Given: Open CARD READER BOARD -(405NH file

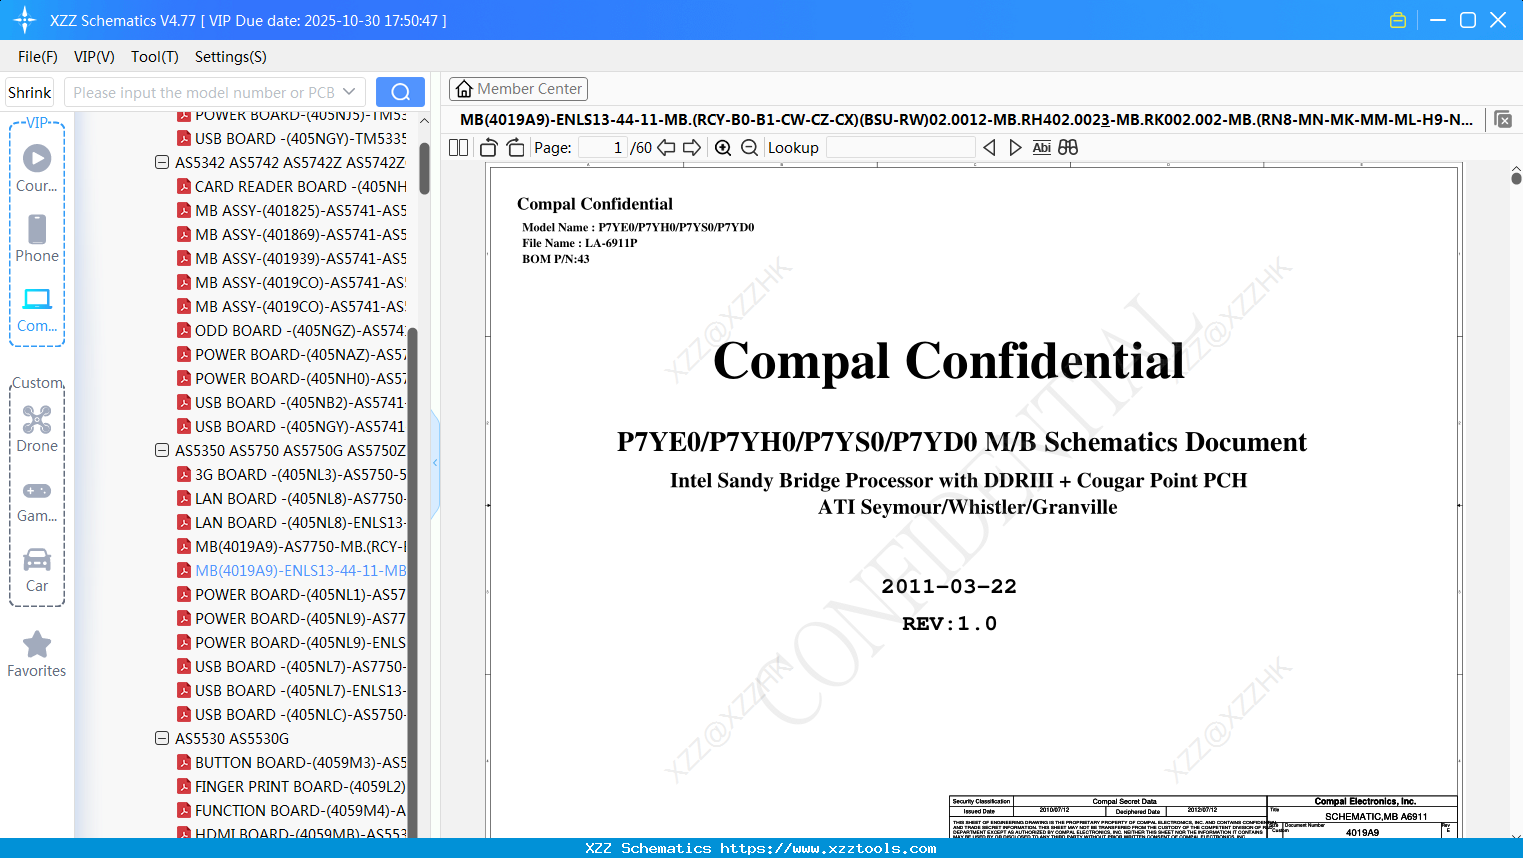Looking at the screenshot, I should coord(292,186).
